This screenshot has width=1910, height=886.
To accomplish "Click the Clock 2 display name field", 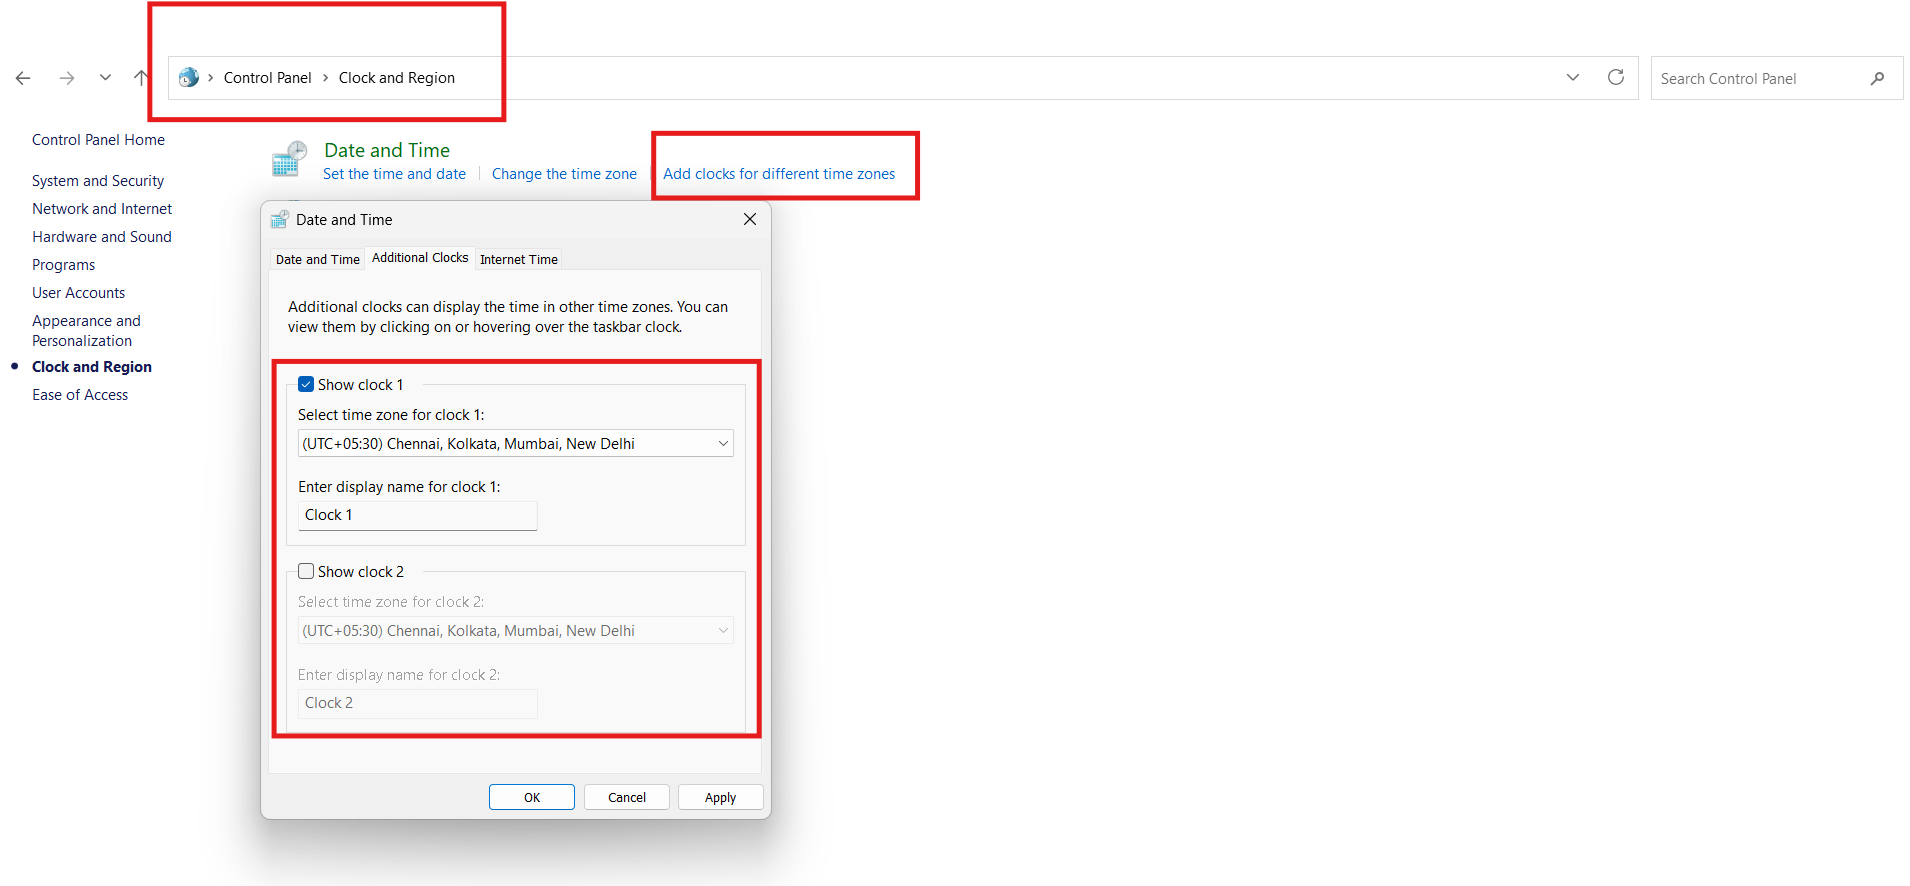I will [418, 703].
